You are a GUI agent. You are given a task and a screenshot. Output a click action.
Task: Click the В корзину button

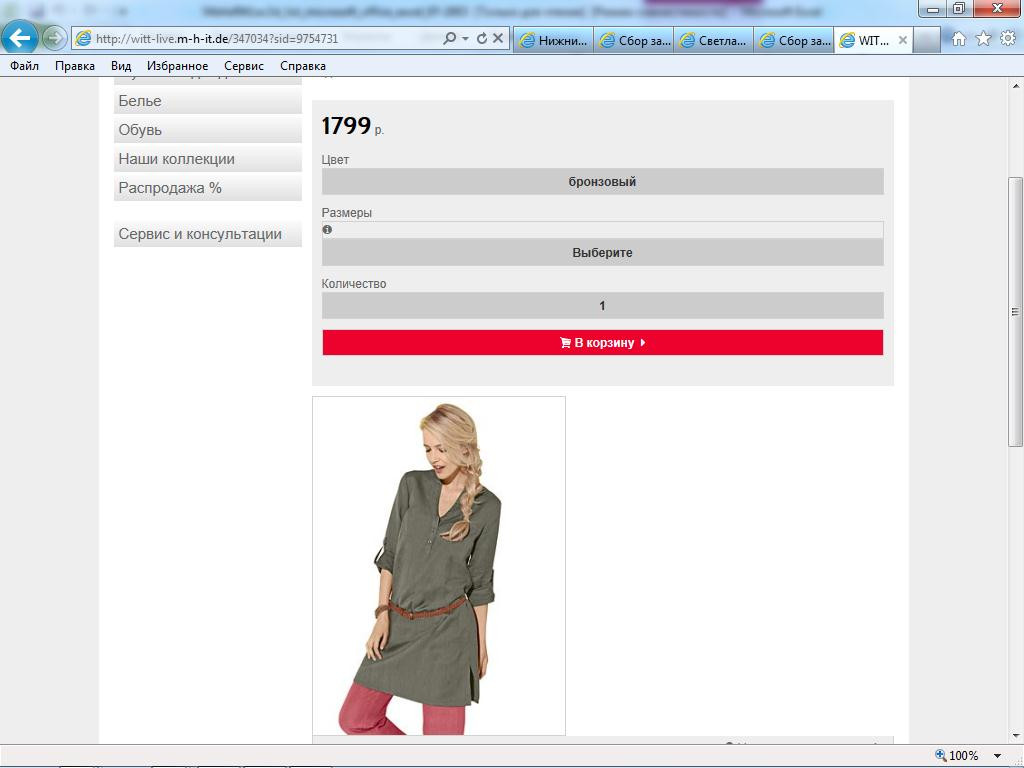tap(602, 342)
